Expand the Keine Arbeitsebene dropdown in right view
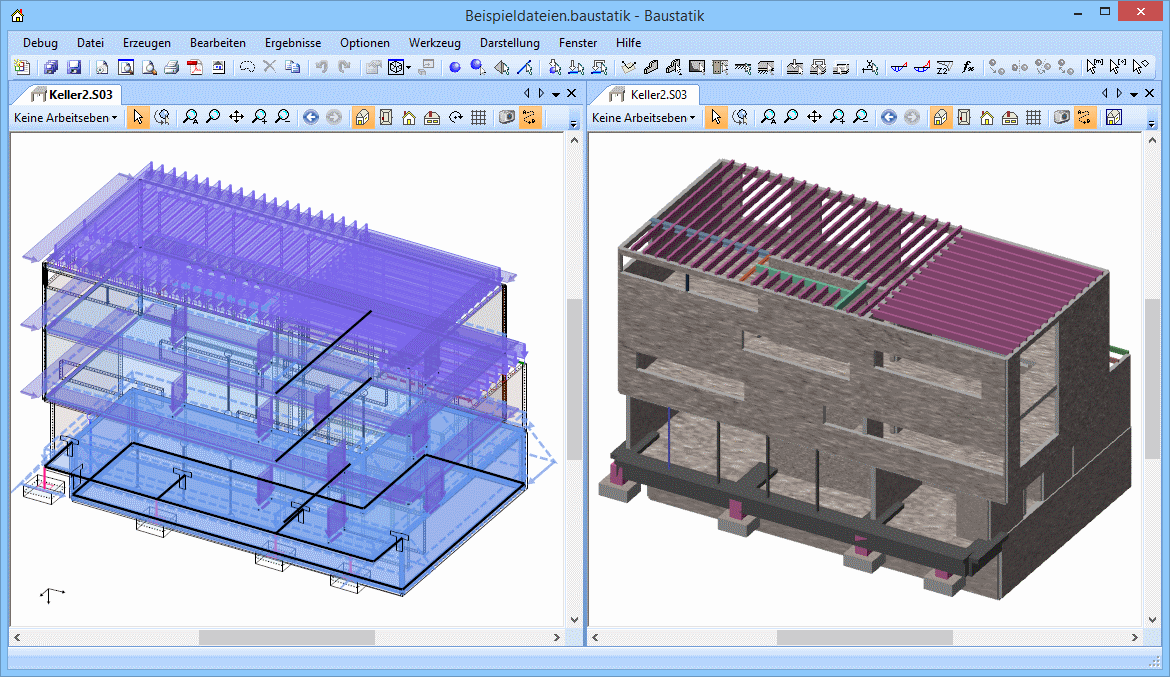The height and width of the screenshot is (677, 1170). pyautogui.click(x=643, y=117)
